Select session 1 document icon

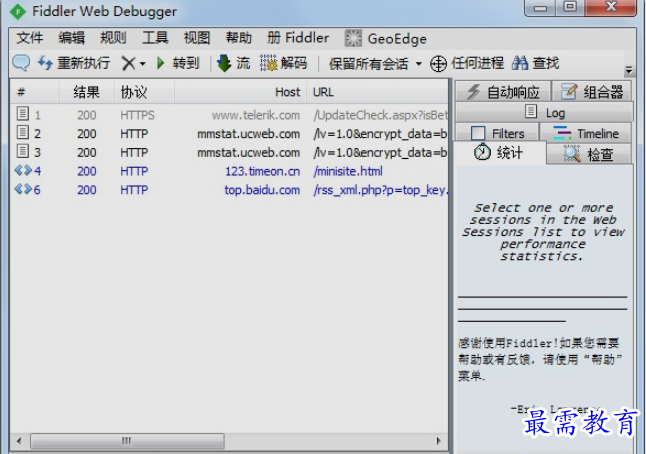click(23, 113)
